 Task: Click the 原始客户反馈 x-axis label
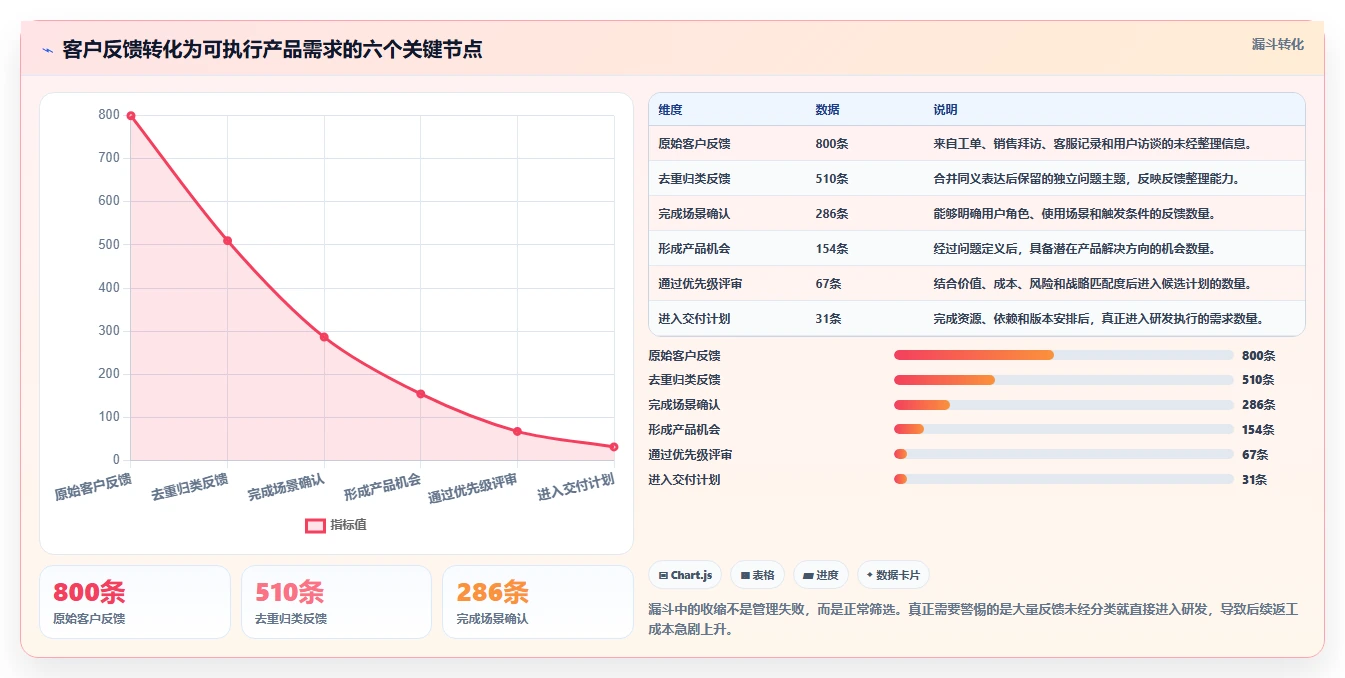[93, 487]
